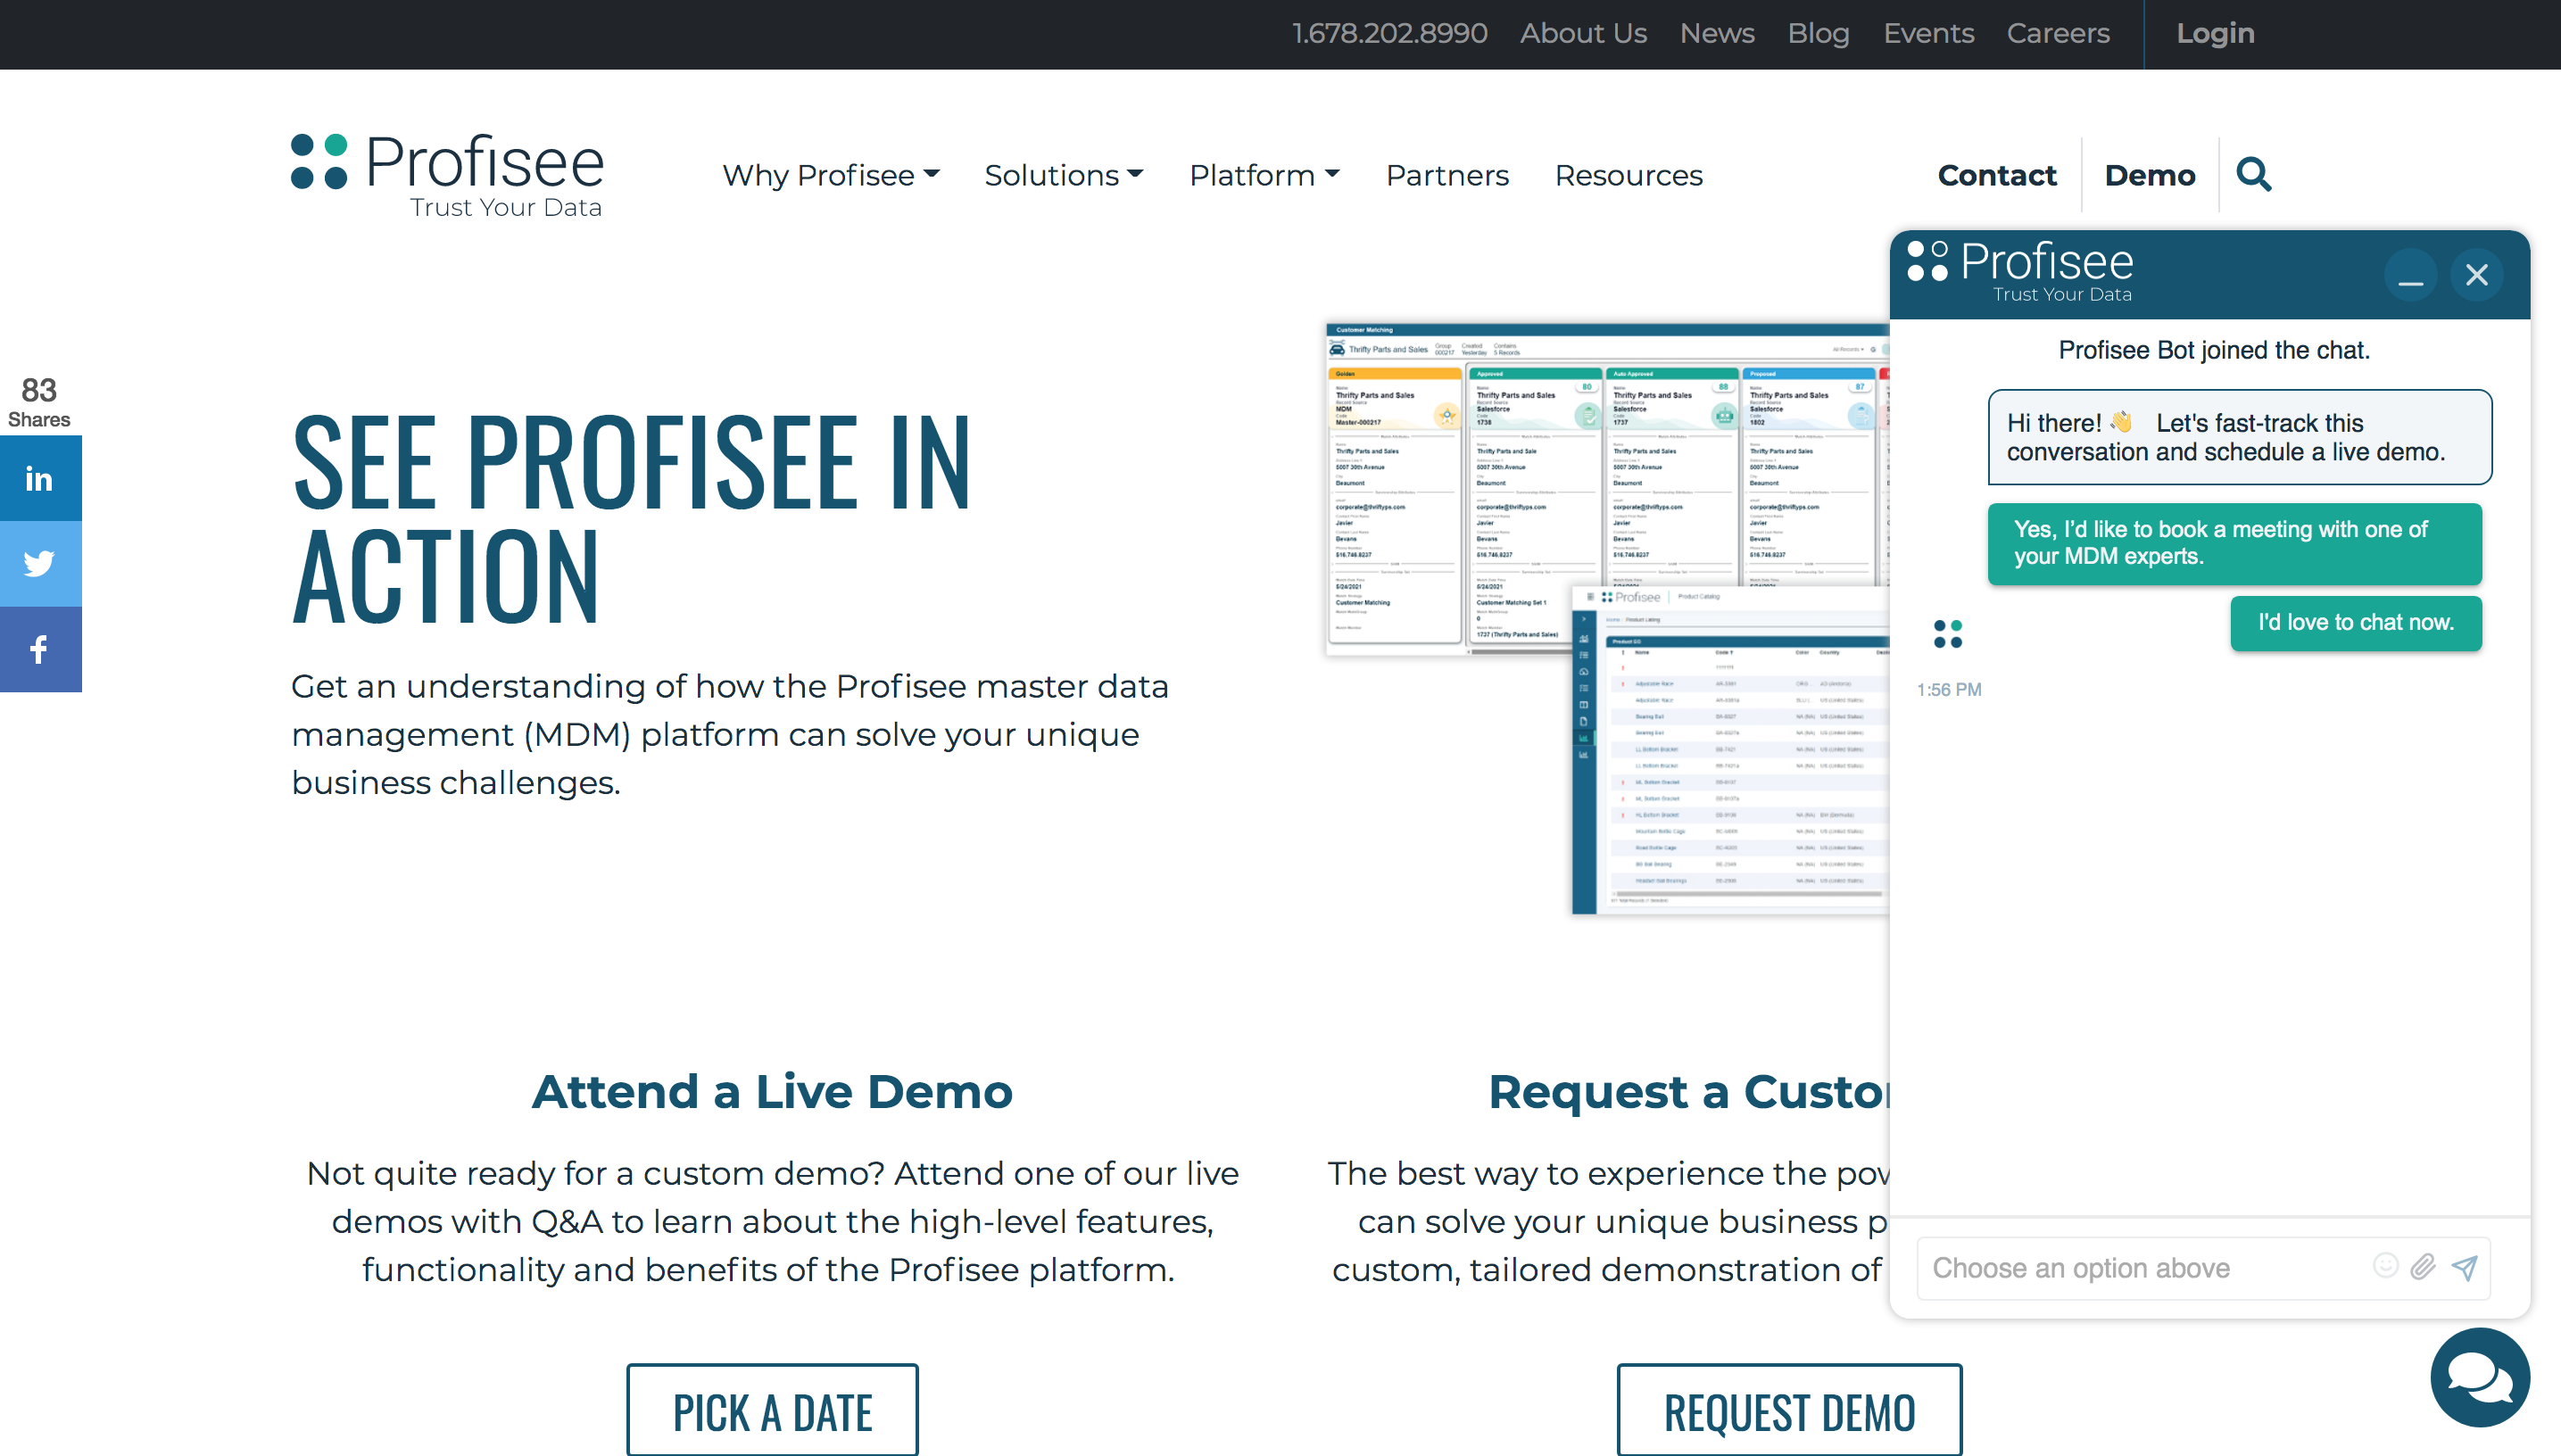Open the Partners menu item
This screenshot has width=2561, height=1456.
click(x=1446, y=175)
